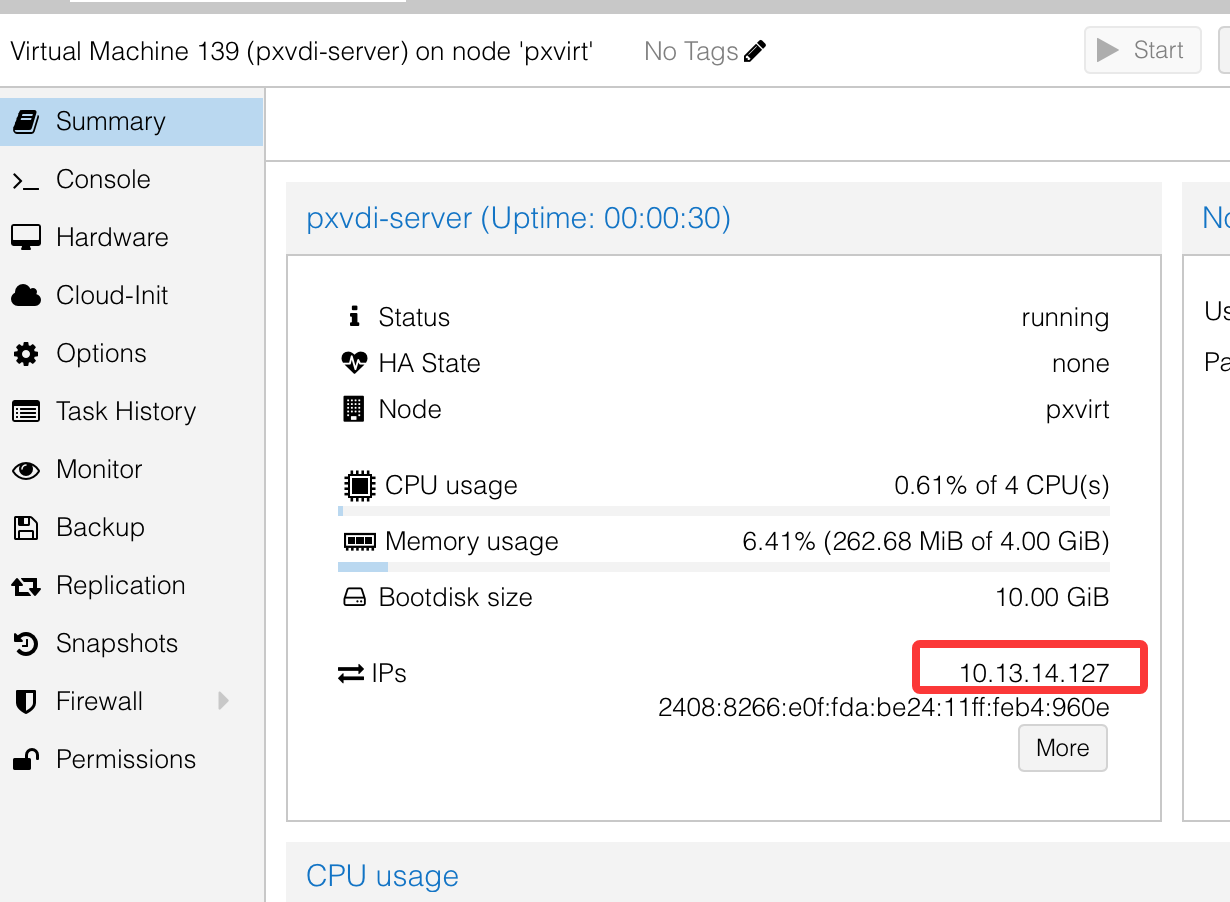Click the Snapshots history icon

tap(26, 644)
